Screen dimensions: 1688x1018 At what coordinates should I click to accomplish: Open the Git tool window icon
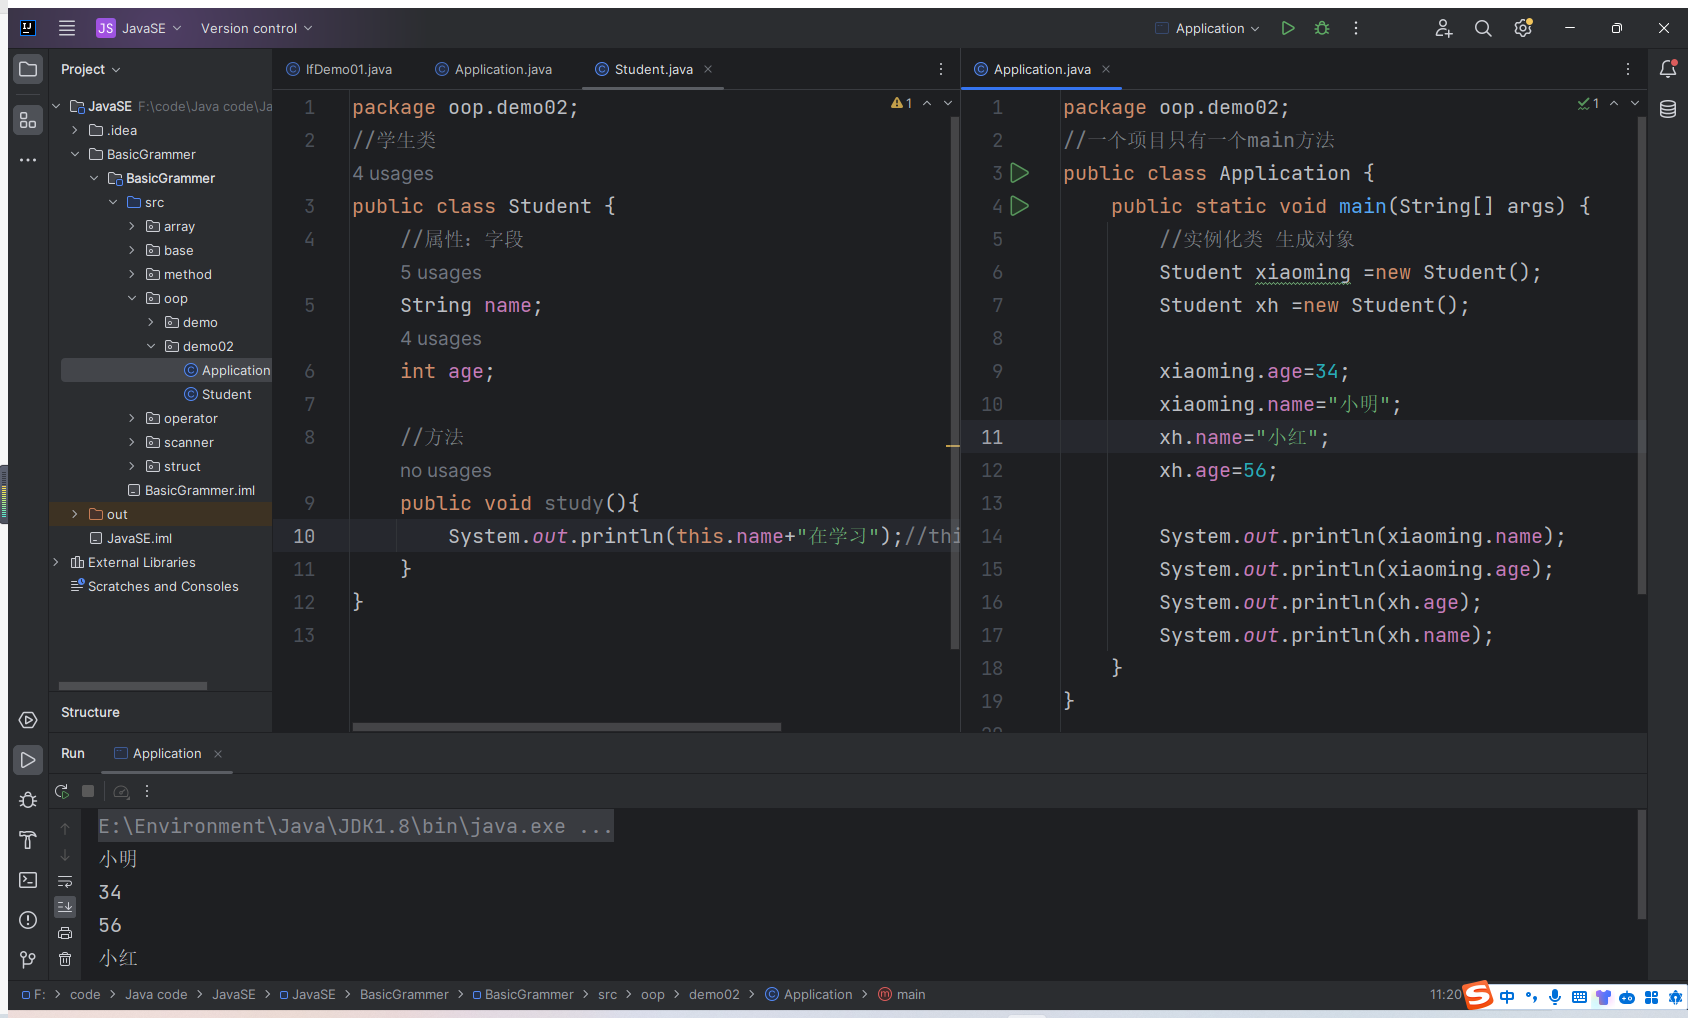click(28, 960)
